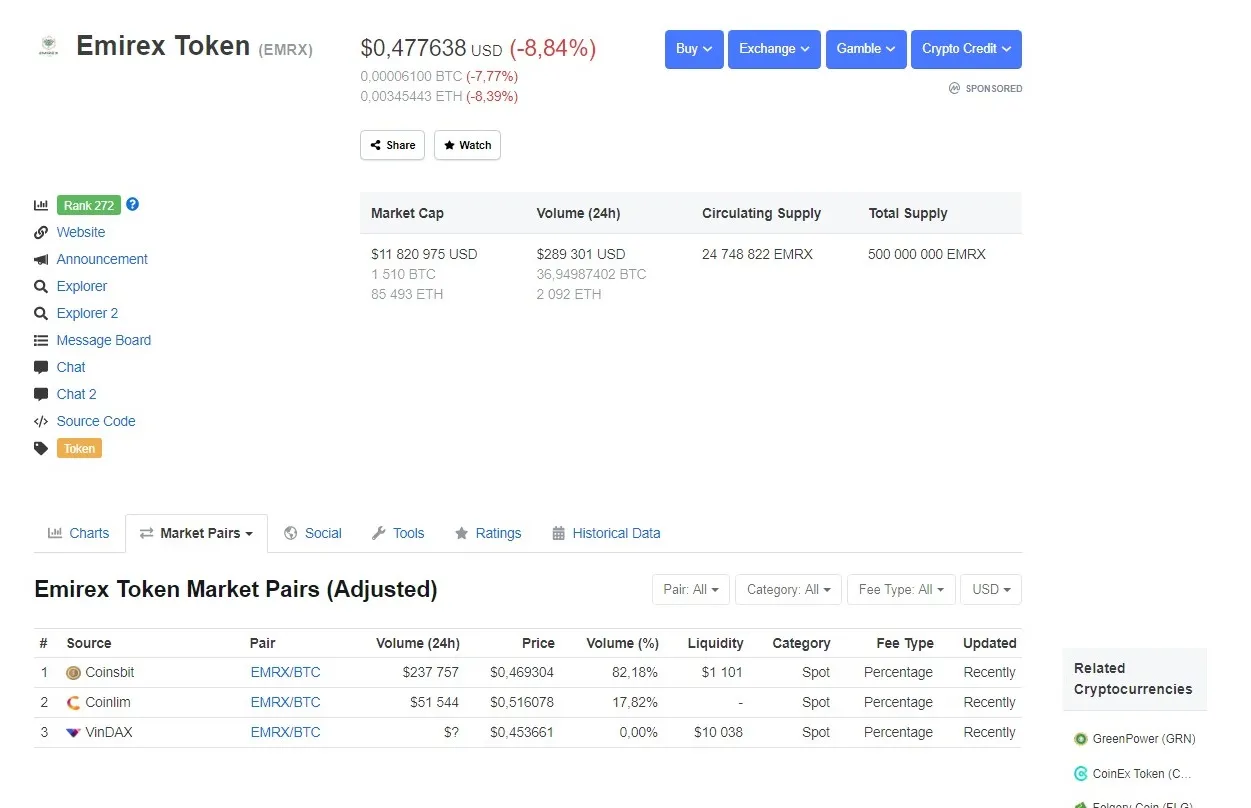The image size is (1251, 808).
Task: Click the $11 820 975 USD market cap
Action: pos(424,254)
